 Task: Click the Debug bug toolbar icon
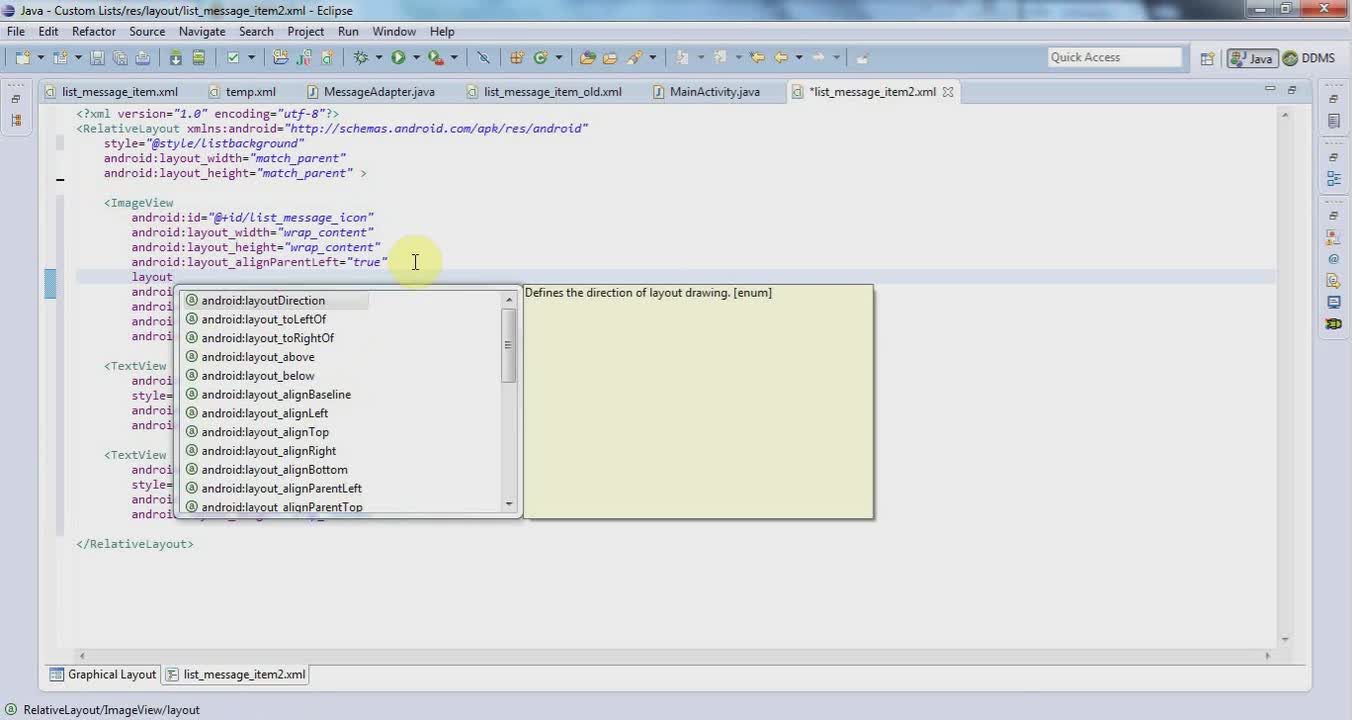click(361, 57)
